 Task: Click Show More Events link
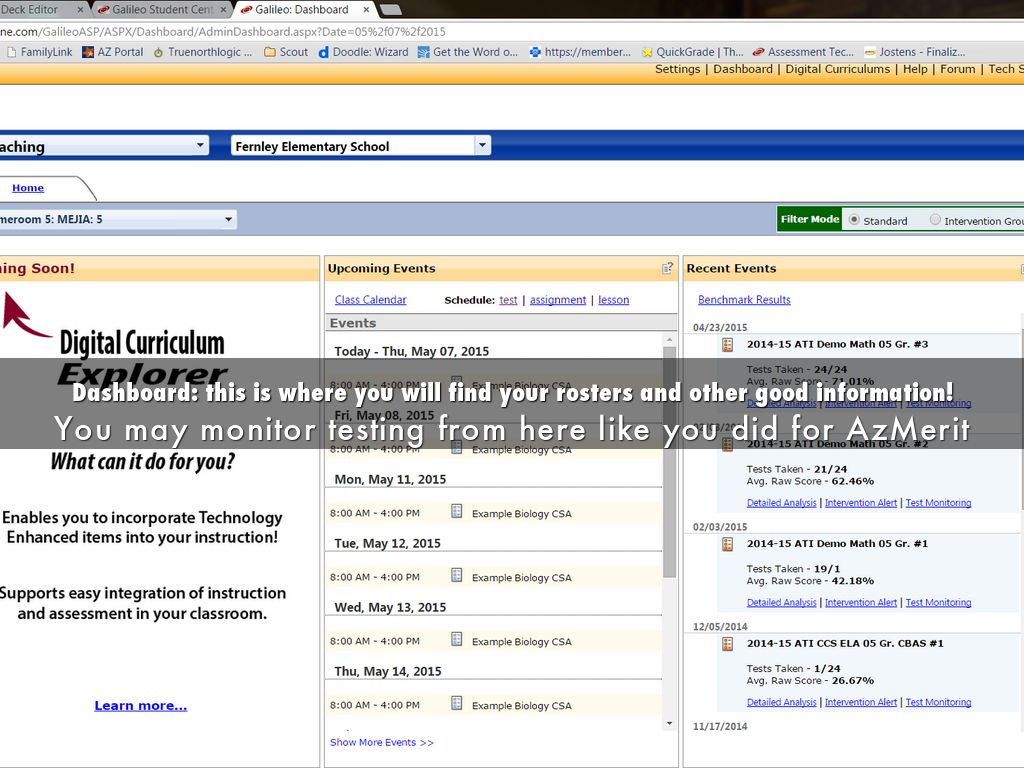click(382, 742)
